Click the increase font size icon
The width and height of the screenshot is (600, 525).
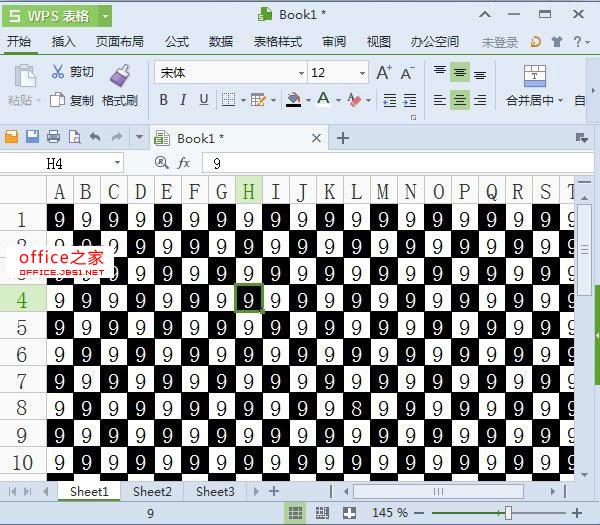tap(384, 73)
